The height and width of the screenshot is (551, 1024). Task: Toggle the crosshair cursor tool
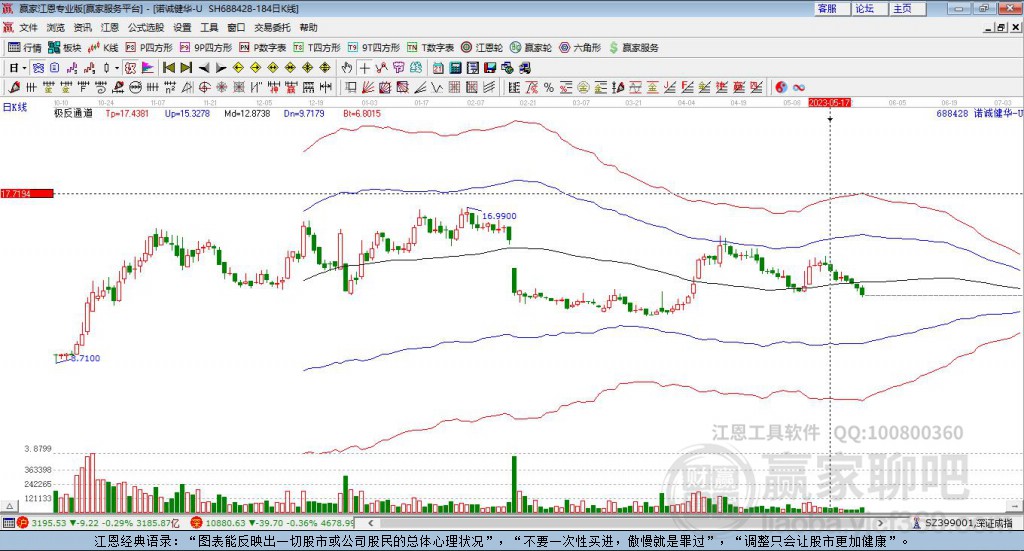point(364,68)
